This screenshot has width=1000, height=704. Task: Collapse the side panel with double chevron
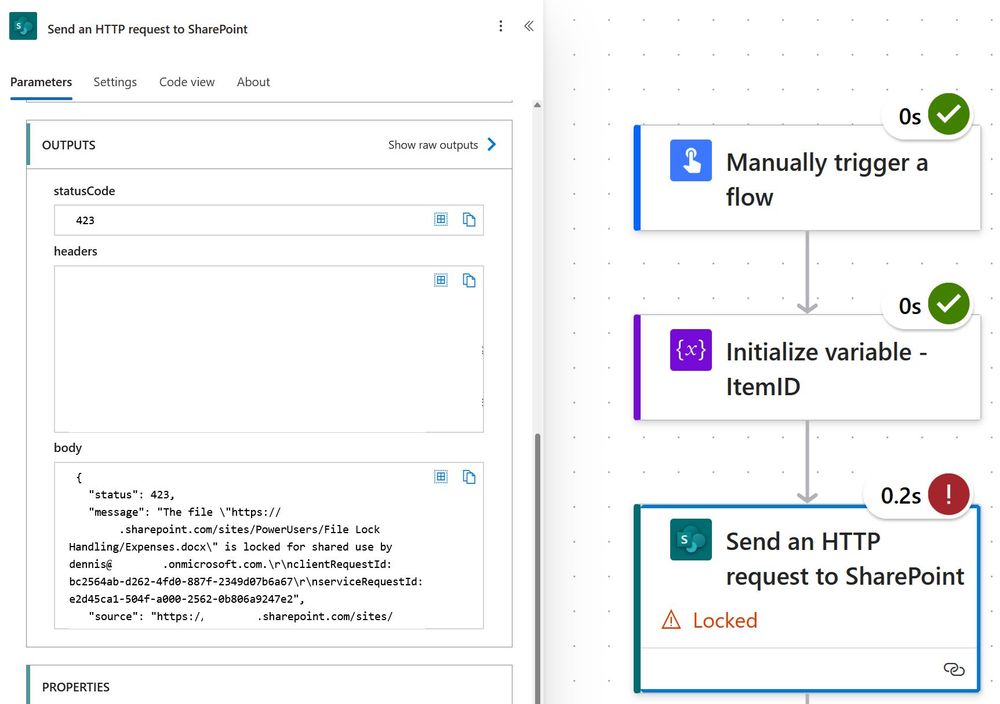coord(529,26)
